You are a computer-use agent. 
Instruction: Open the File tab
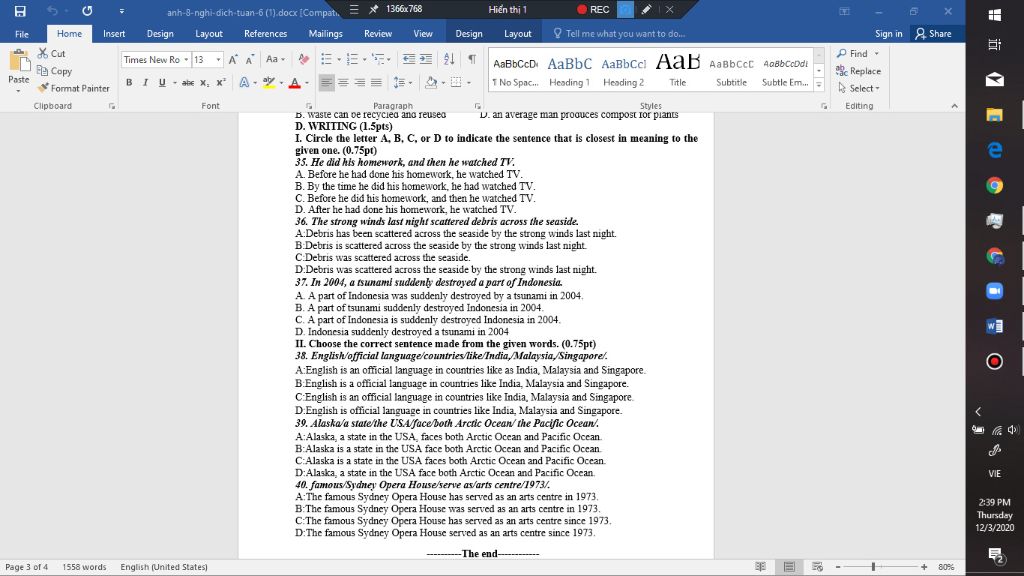(22, 33)
